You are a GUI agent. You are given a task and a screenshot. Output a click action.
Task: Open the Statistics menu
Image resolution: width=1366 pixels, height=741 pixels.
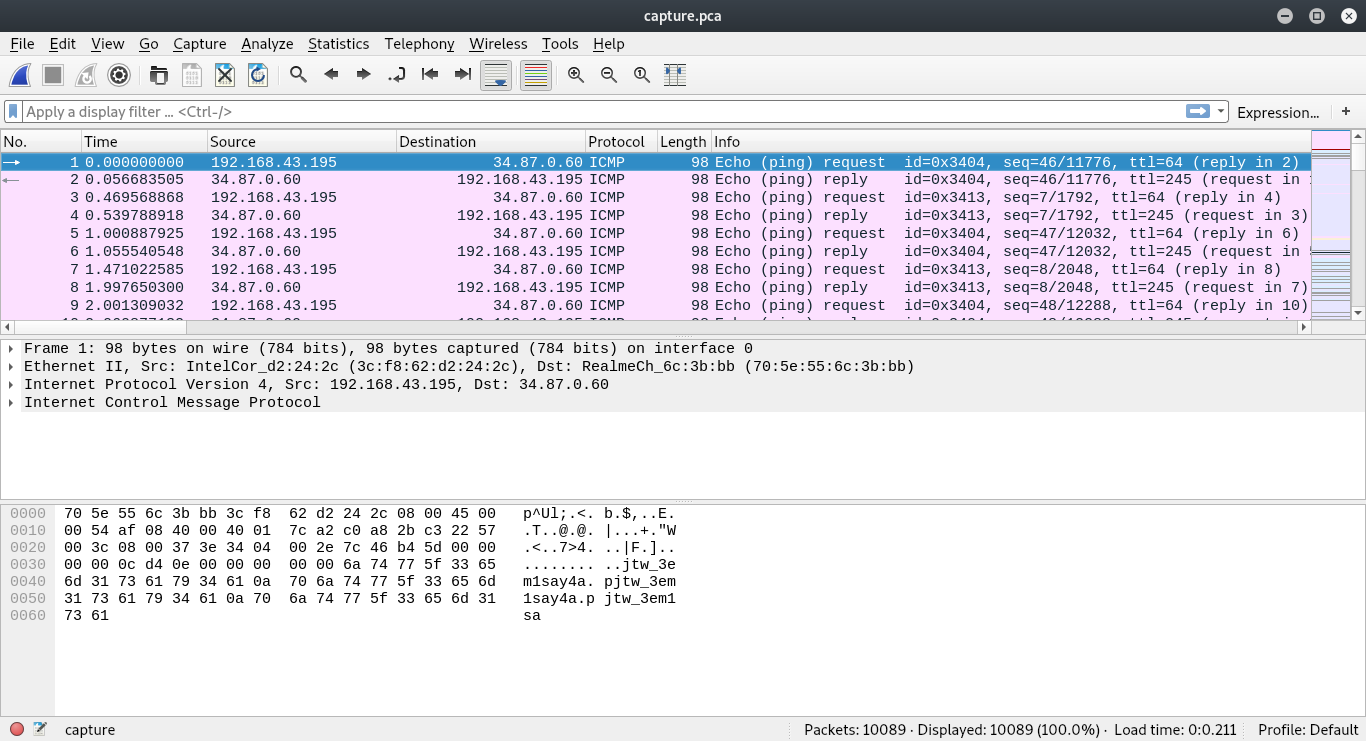click(x=338, y=44)
